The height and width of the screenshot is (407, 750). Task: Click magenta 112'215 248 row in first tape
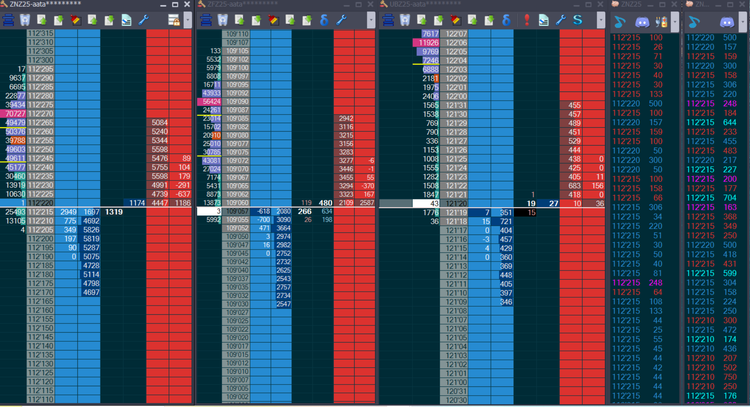point(644,283)
